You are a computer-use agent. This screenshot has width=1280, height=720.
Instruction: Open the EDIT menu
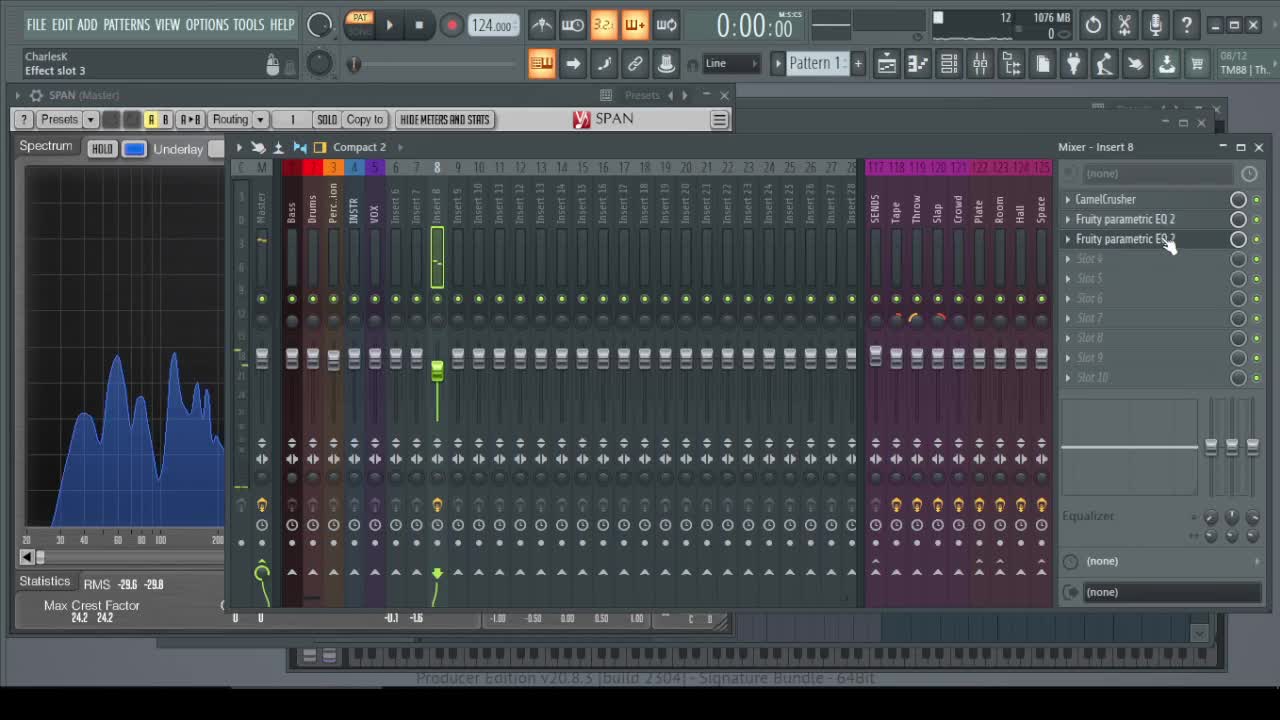62,25
